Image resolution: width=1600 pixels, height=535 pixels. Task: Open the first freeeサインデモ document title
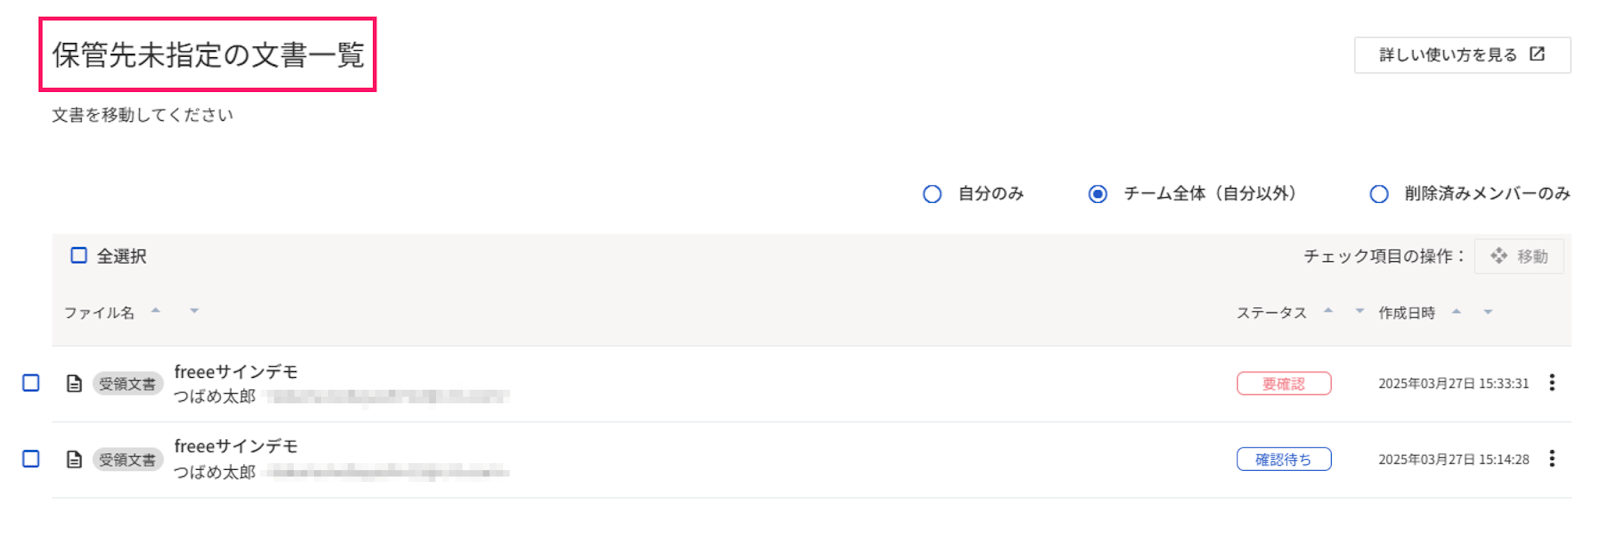236,371
